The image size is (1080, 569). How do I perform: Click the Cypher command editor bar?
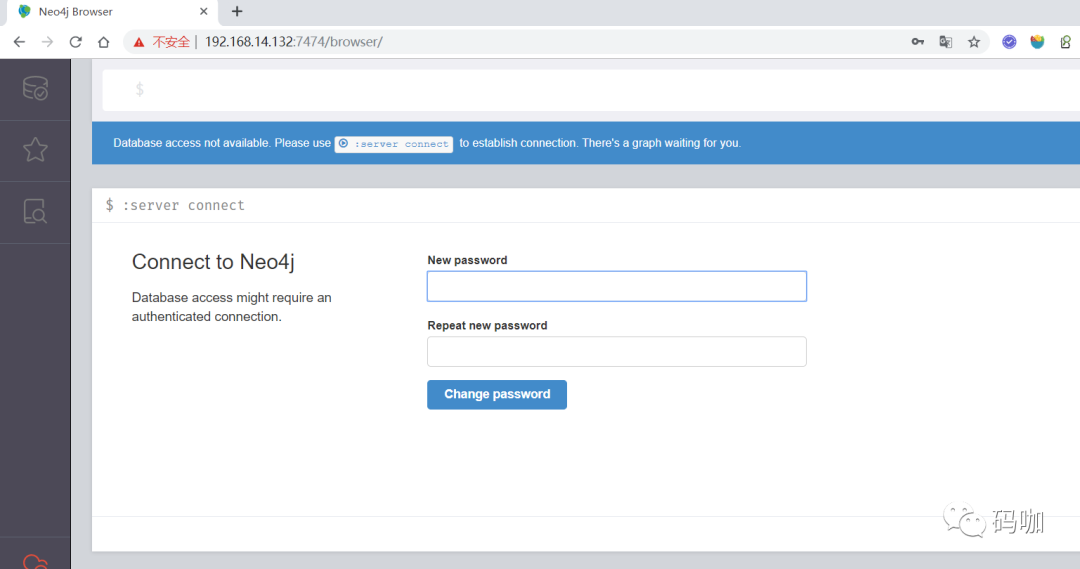(x=591, y=90)
